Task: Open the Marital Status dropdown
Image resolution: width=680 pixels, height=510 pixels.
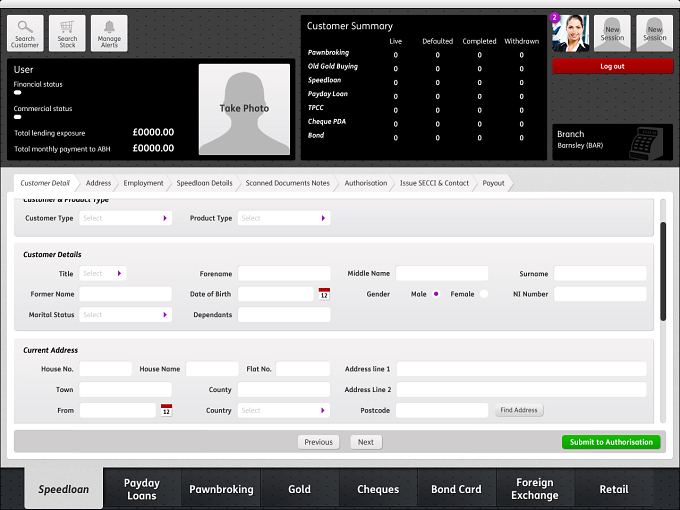Action: [125, 314]
